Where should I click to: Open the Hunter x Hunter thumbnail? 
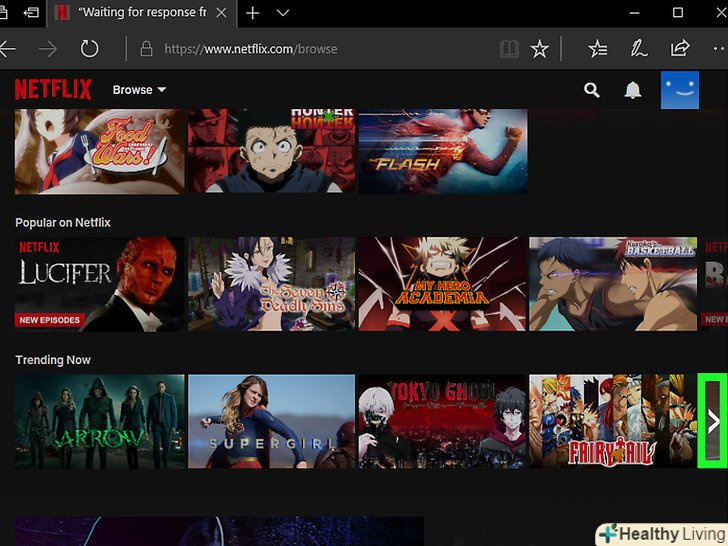(x=272, y=151)
